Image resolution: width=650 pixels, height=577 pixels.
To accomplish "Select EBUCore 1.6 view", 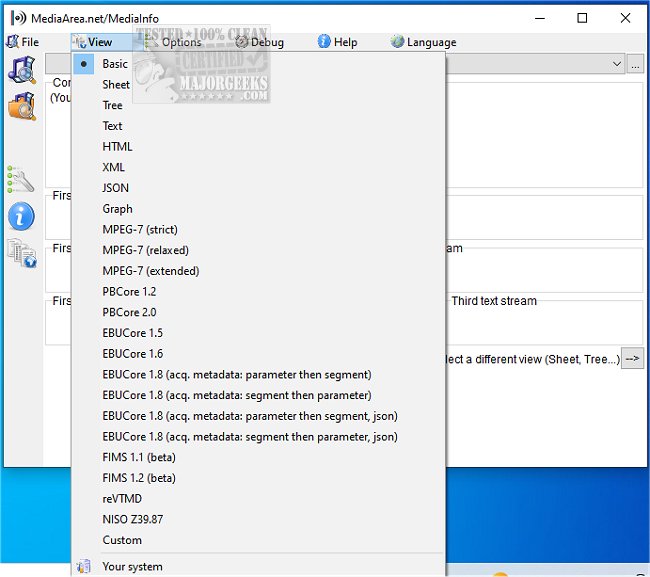I will [258, 354].
